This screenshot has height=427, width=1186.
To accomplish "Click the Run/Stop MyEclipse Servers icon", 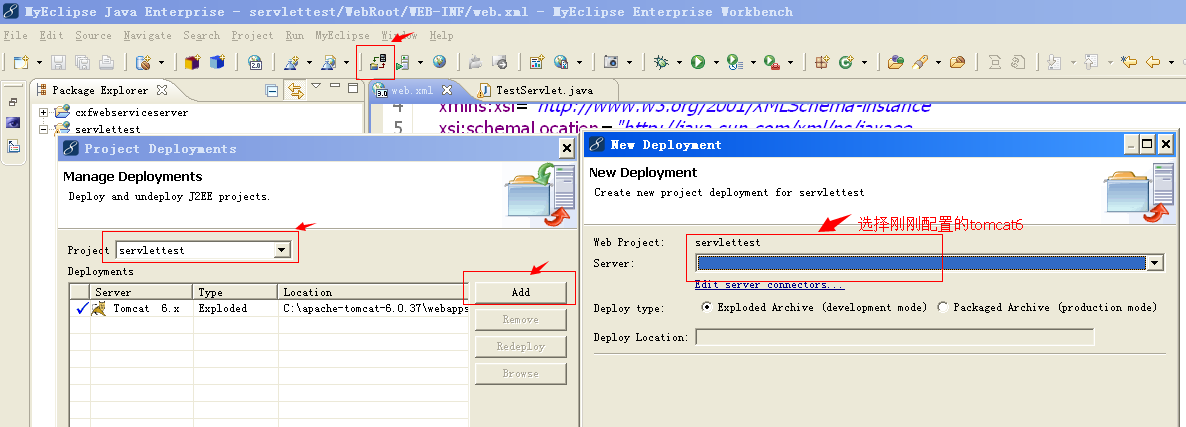I will pyautogui.click(x=404, y=63).
